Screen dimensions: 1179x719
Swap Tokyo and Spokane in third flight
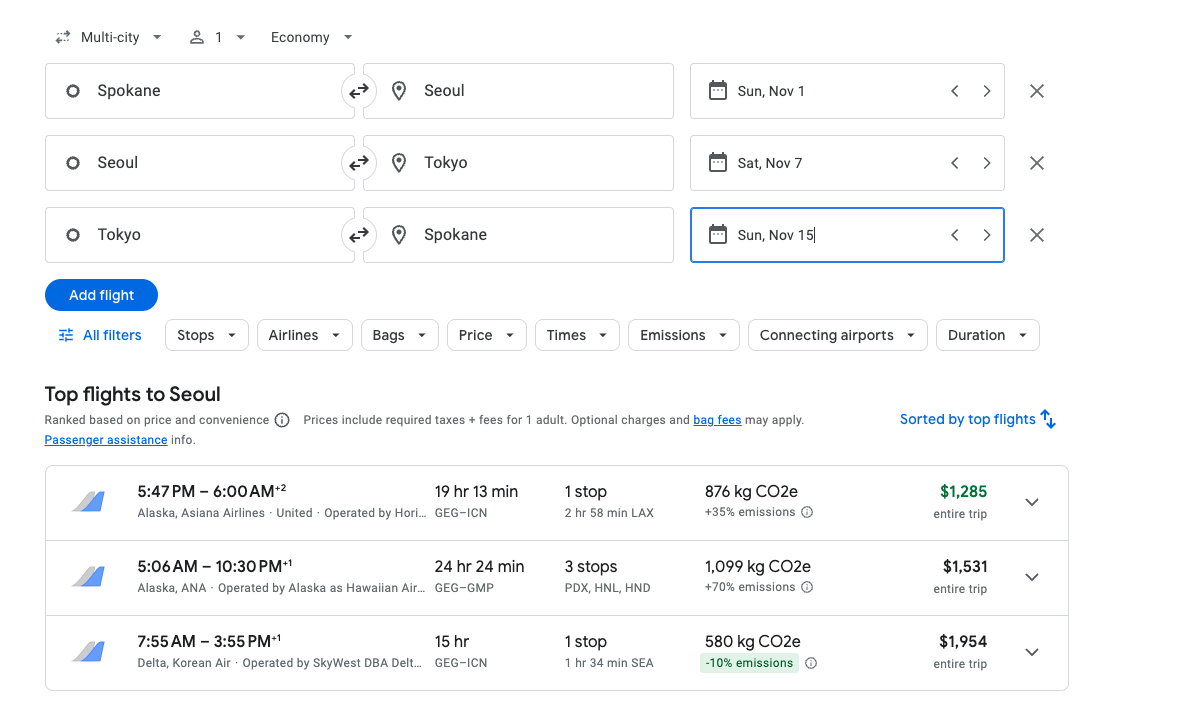(358, 235)
